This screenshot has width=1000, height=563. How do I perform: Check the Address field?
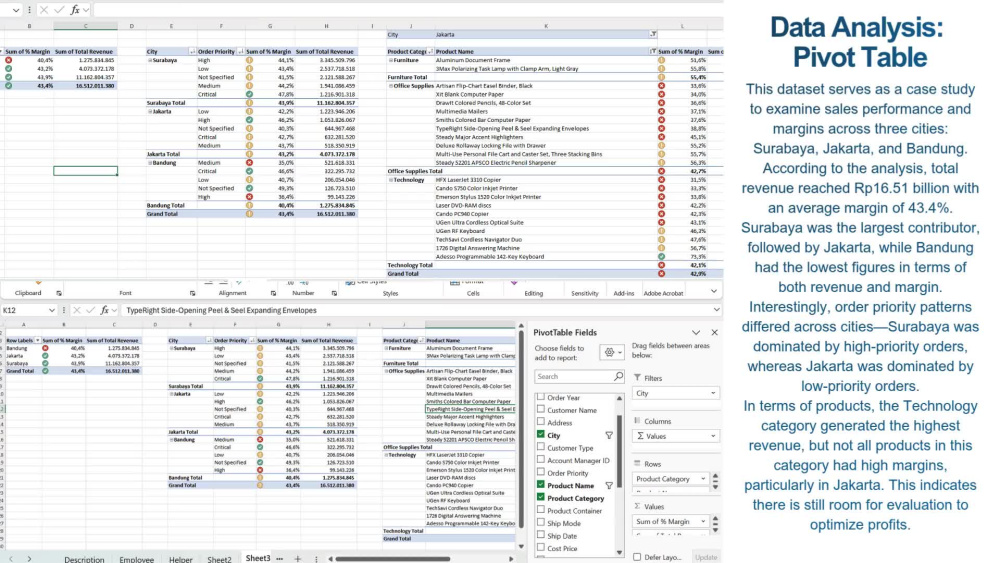click(x=541, y=422)
